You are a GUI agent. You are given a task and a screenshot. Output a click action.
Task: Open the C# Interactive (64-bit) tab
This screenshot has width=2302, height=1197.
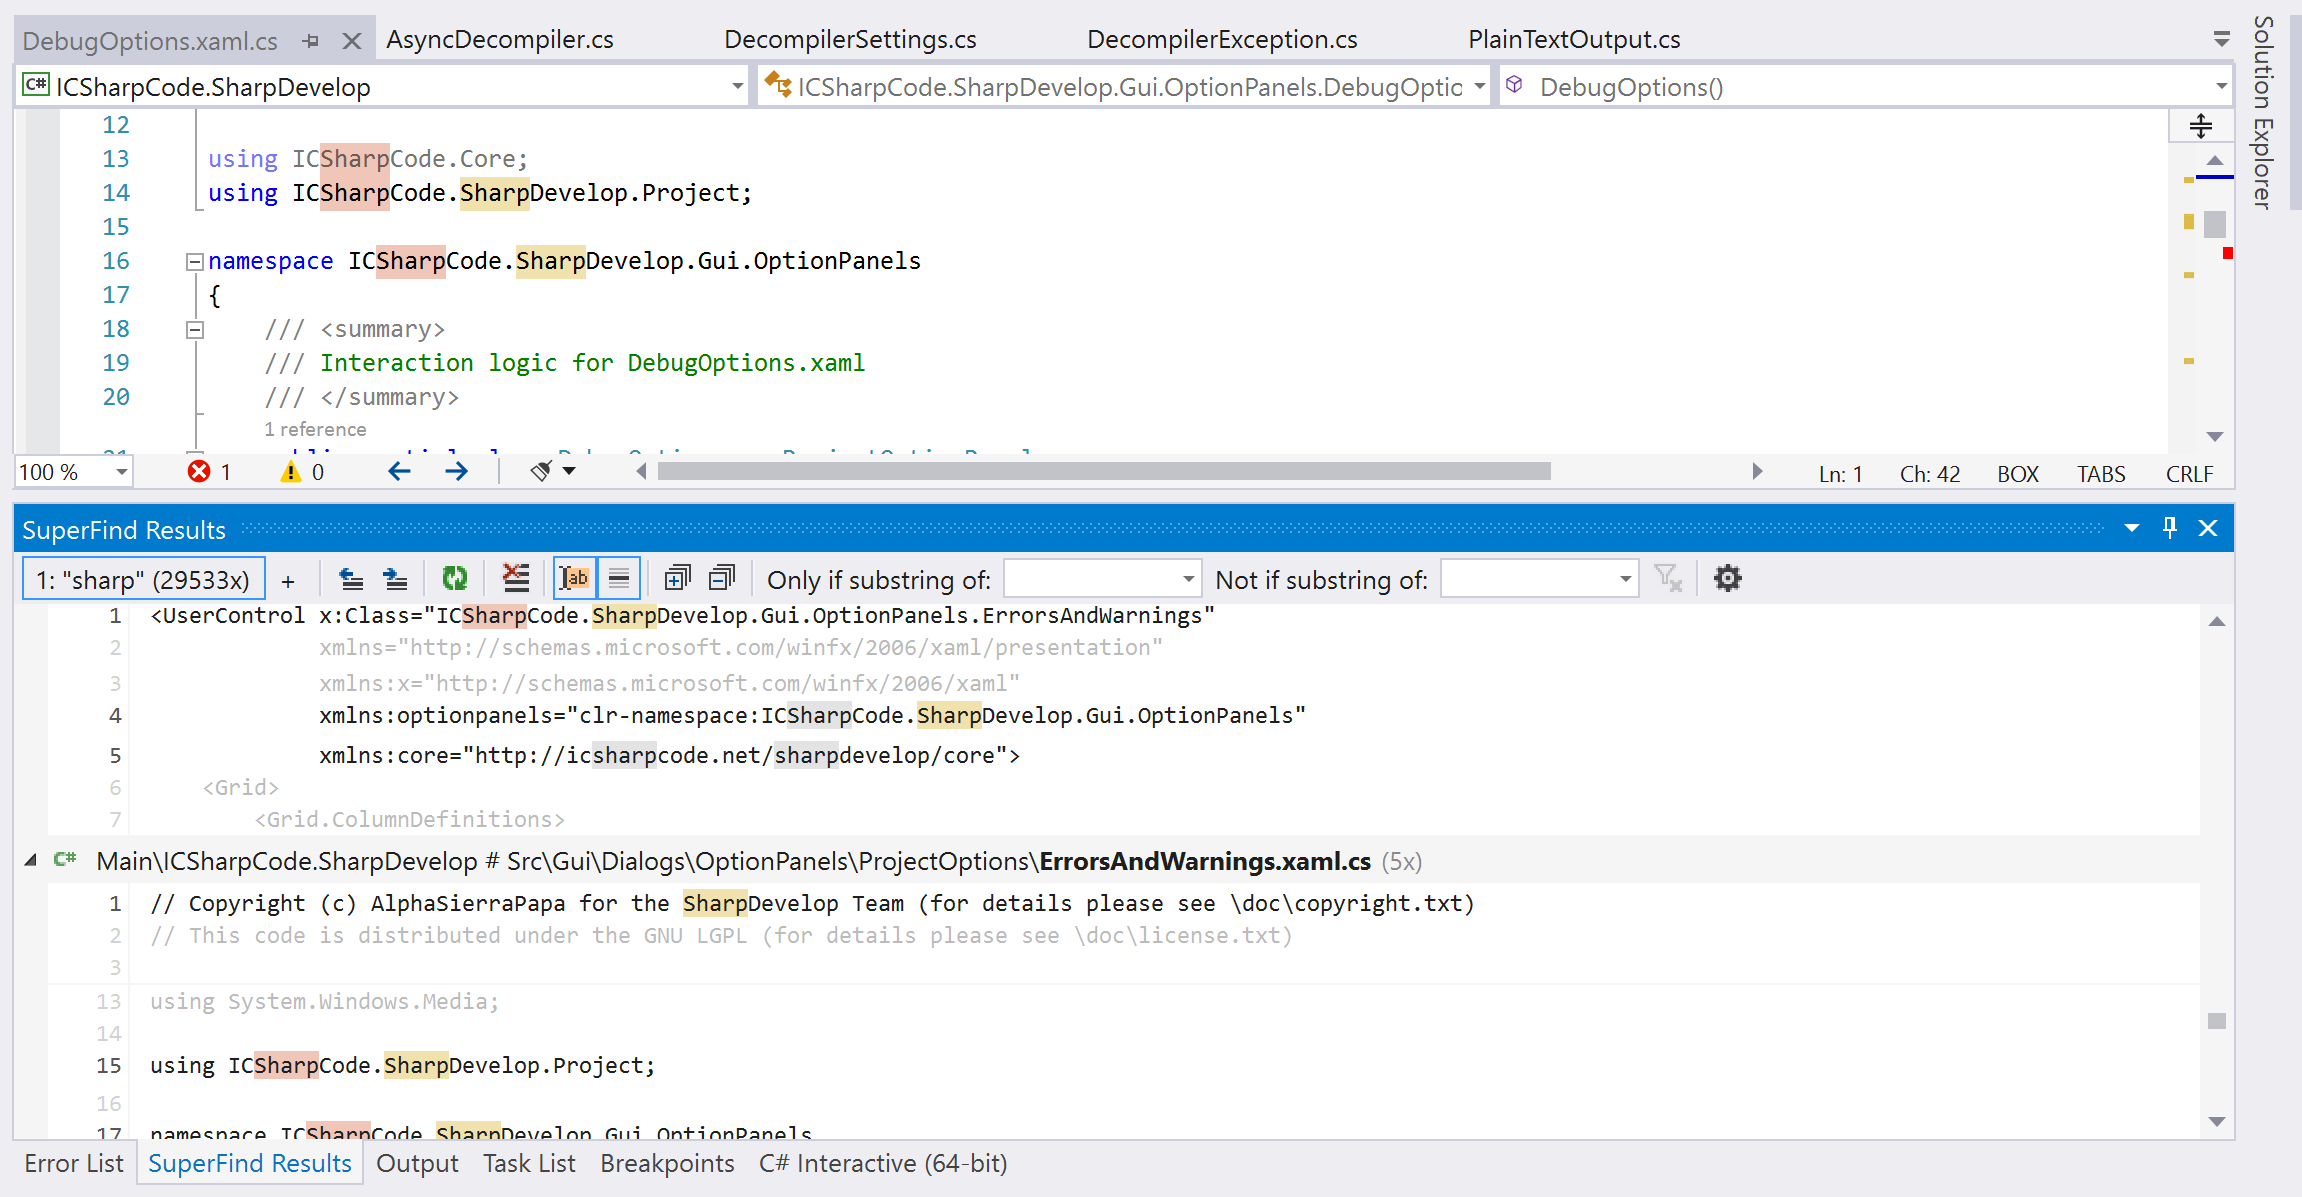coord(883,1164)
